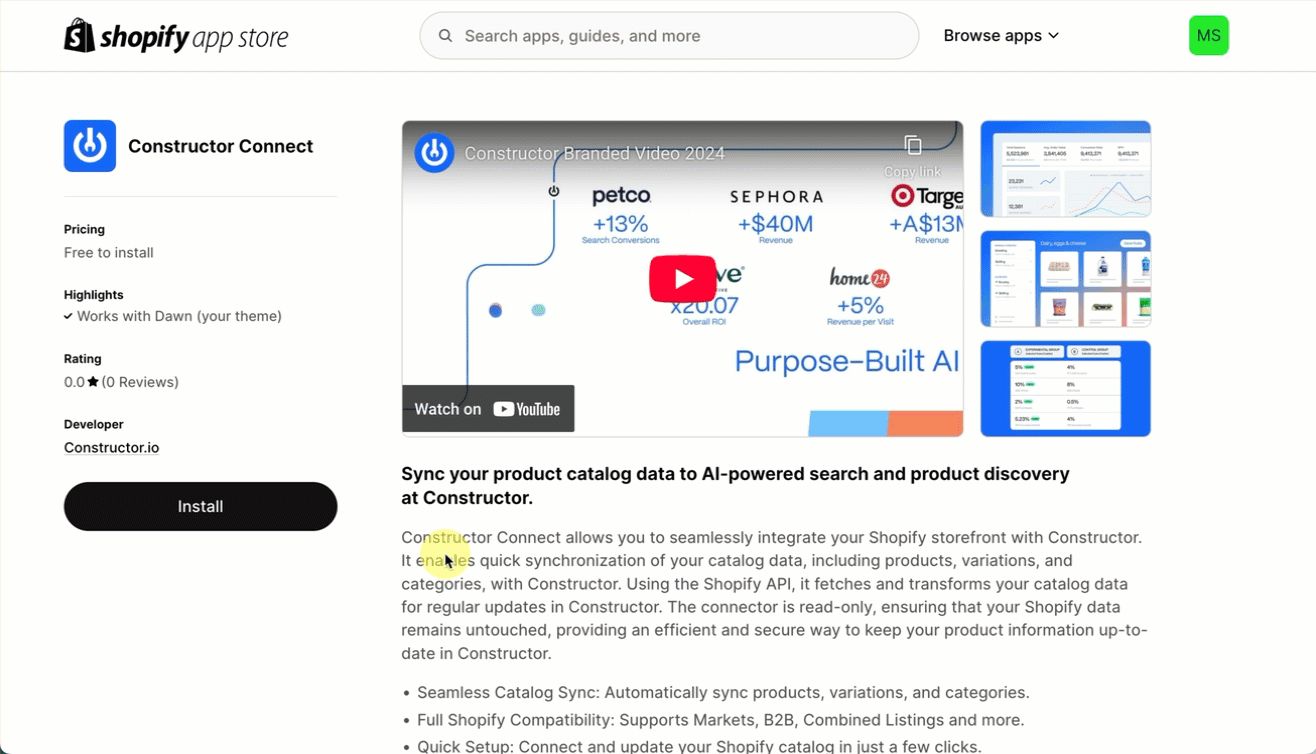This screenshot has height=754, width=1316.
Task: Click the Copy link icon on video
Action: coord(912,146)
